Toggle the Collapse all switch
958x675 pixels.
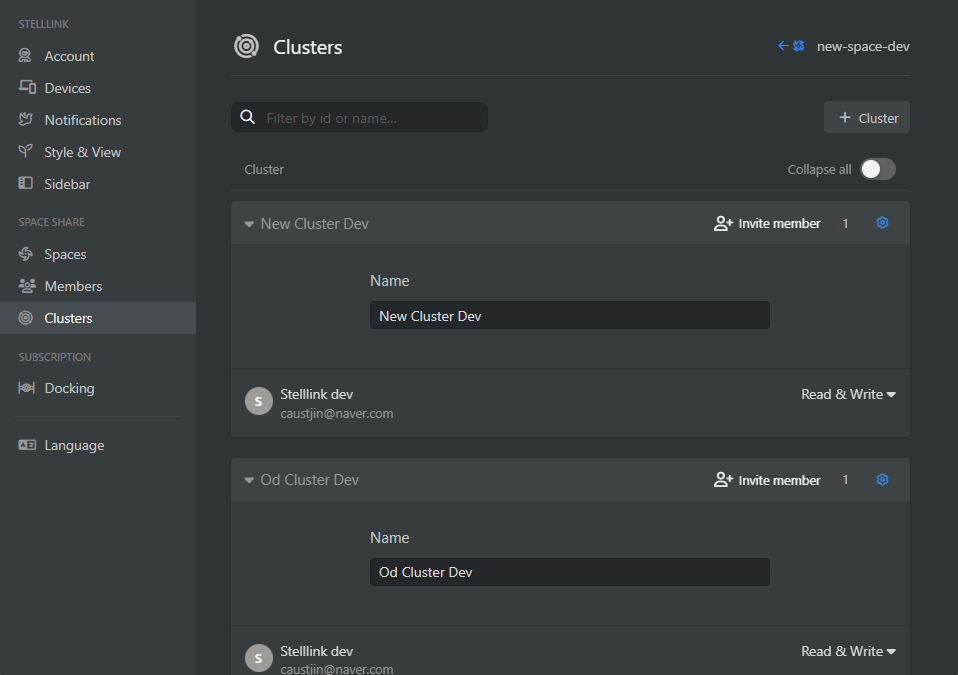878,169
